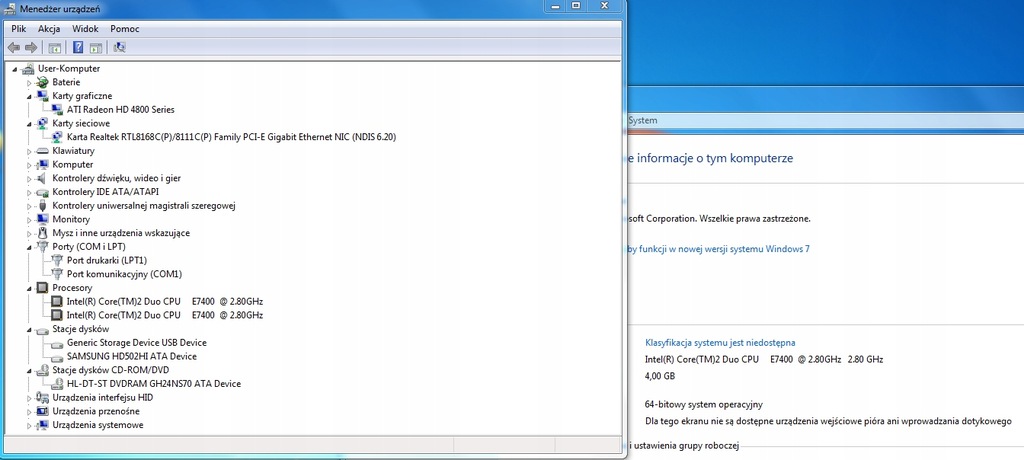The width and height of the screenshot is (1024, 460).
Task: Click the Stacje dysków drive icon
Action: (42, 329)
